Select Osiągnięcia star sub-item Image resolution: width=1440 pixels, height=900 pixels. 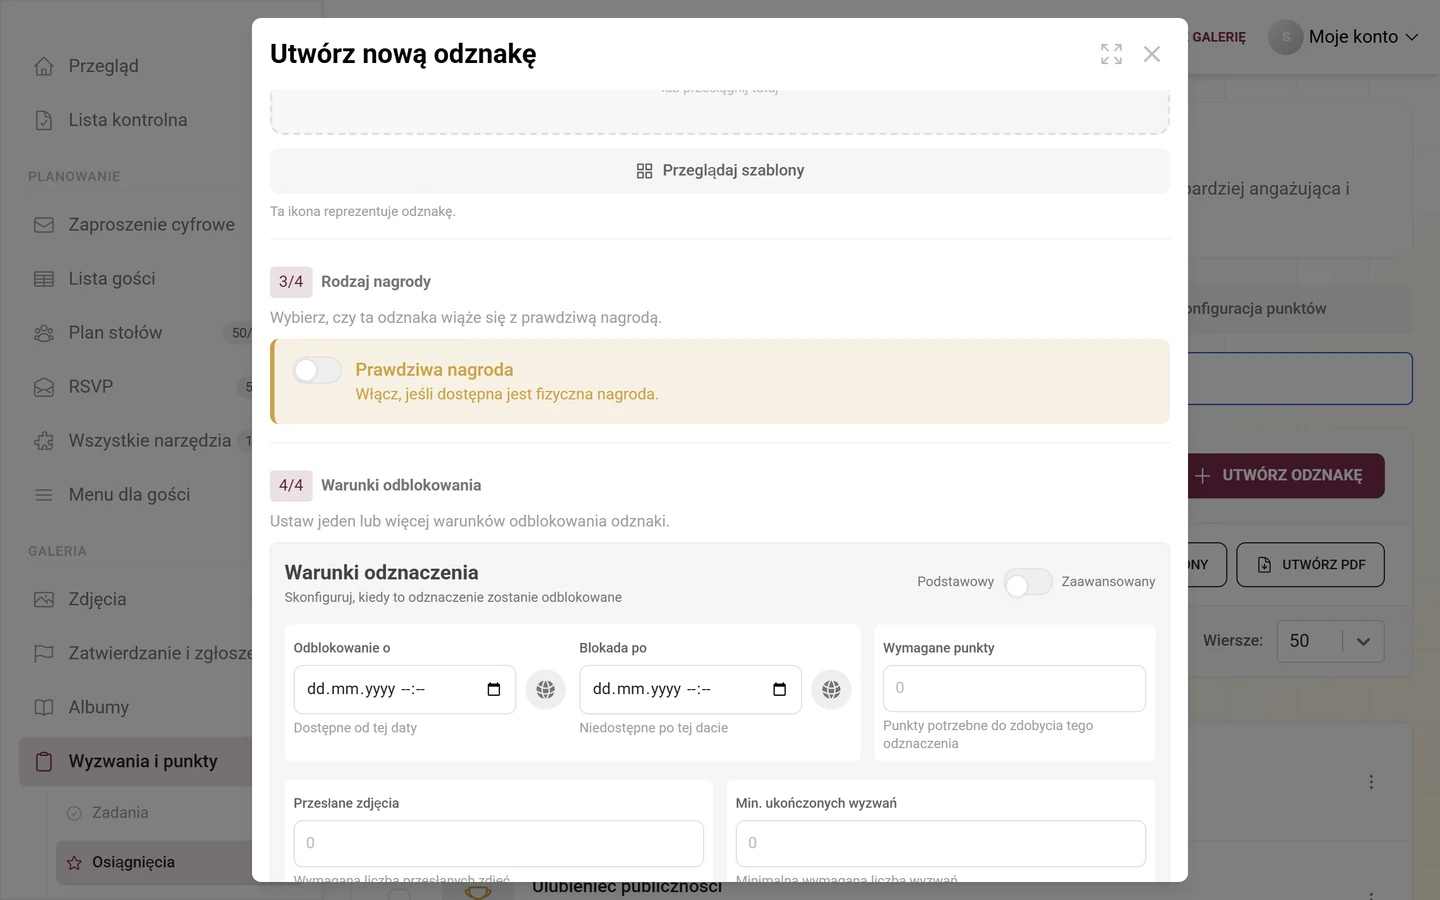[154, 863]
